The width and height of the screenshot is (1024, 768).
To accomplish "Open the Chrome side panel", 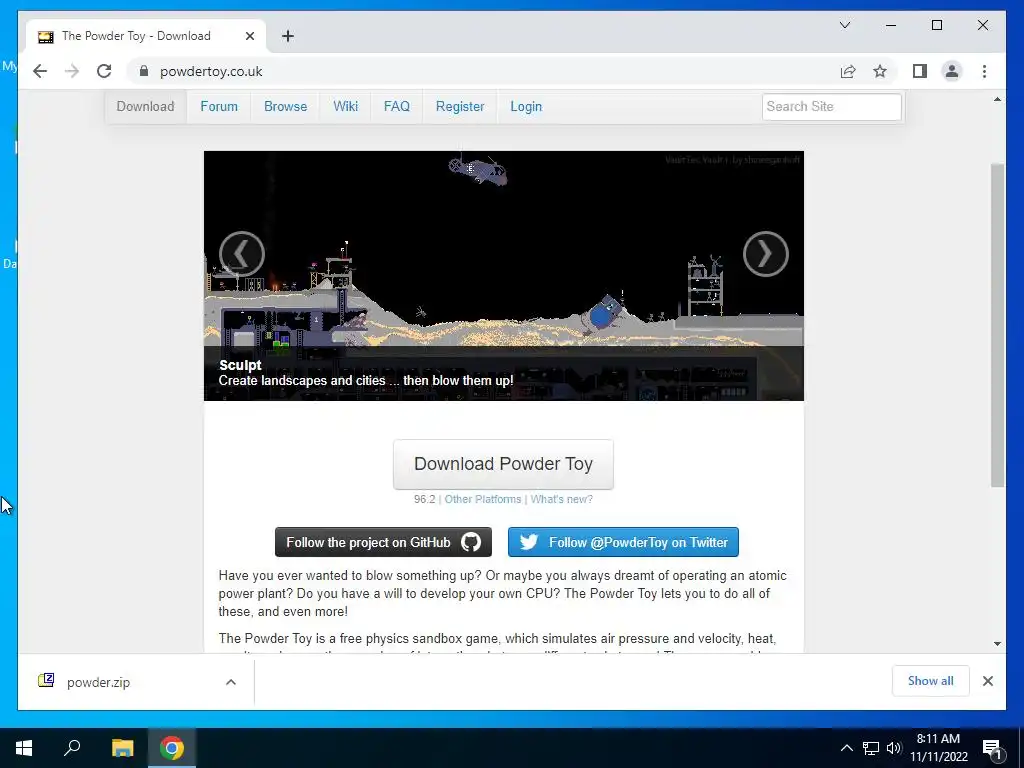I will click(920, 71).
